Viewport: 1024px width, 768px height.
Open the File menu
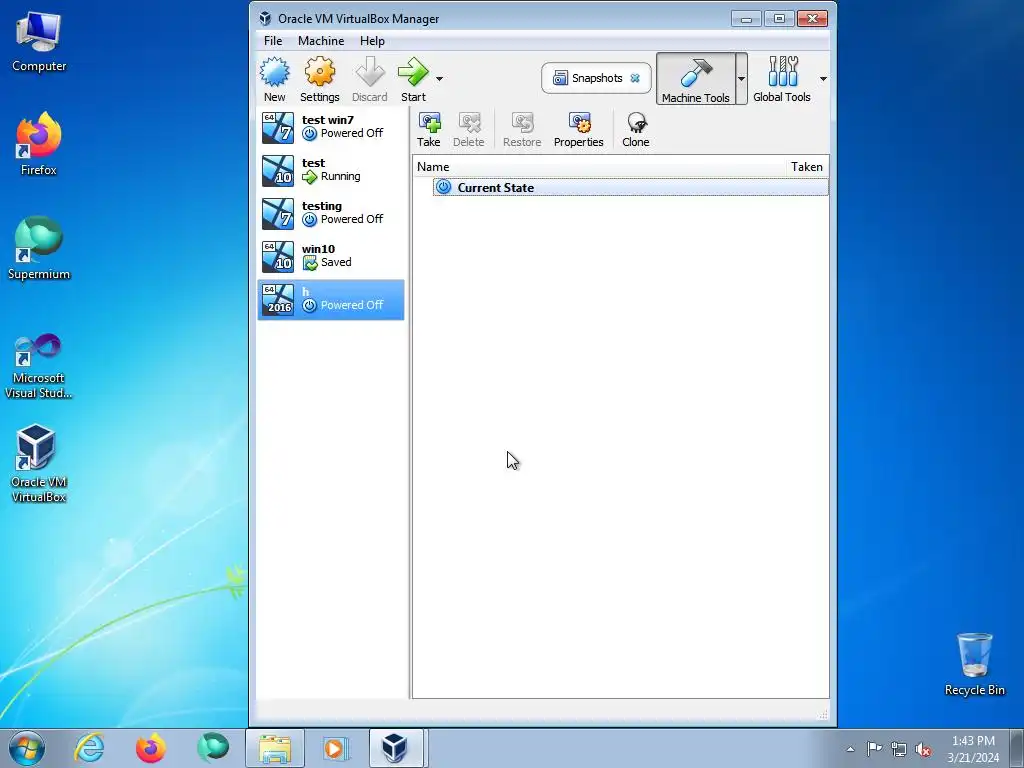[x=273, y=40]
